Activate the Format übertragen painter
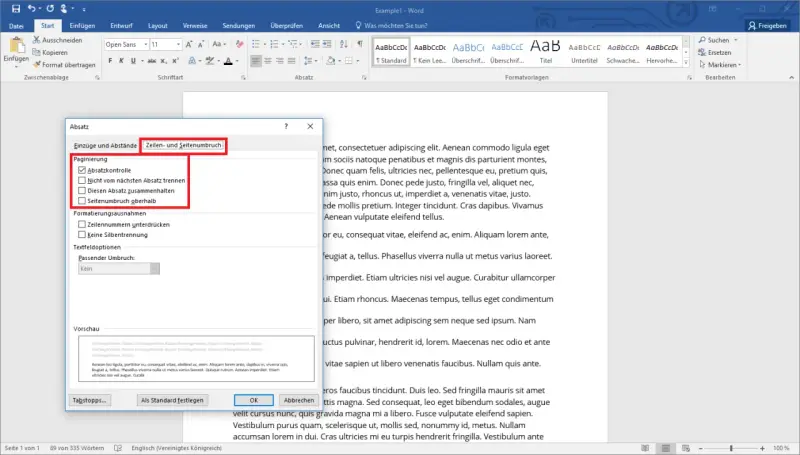Viewport: 800px width, 455px height. (x=64, y=65)
